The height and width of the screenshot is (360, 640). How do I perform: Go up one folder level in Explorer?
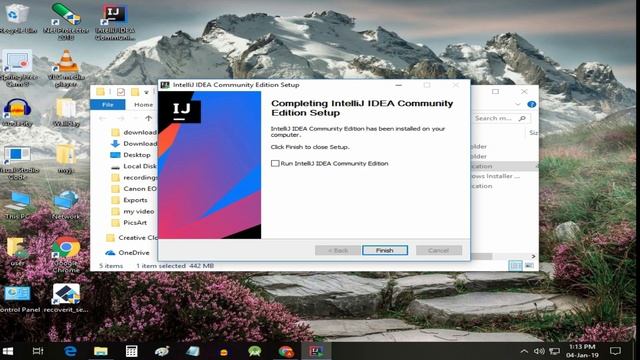pos(148,118)
